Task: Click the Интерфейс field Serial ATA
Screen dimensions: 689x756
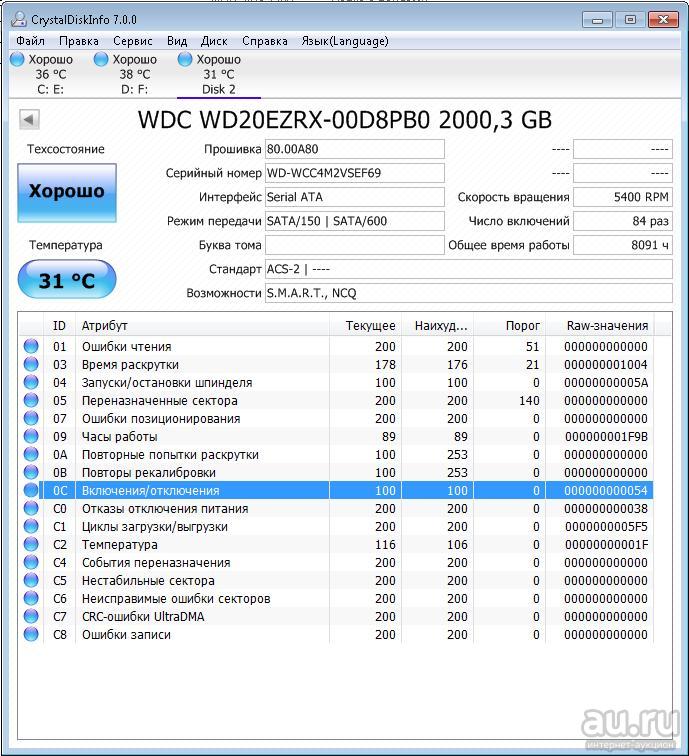Action: [354, 197]
